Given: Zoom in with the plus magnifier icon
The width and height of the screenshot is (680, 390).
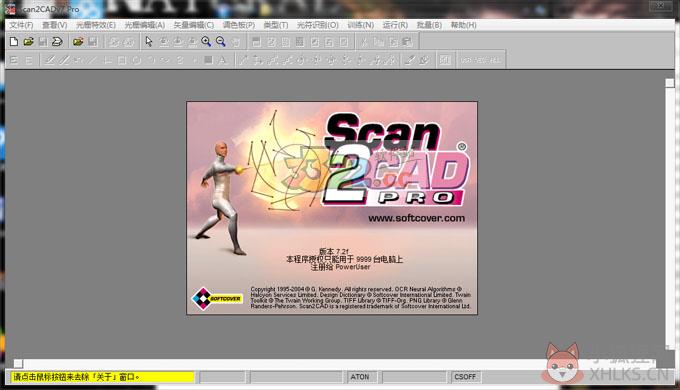Looking at the screenshot, I should 206,42.
